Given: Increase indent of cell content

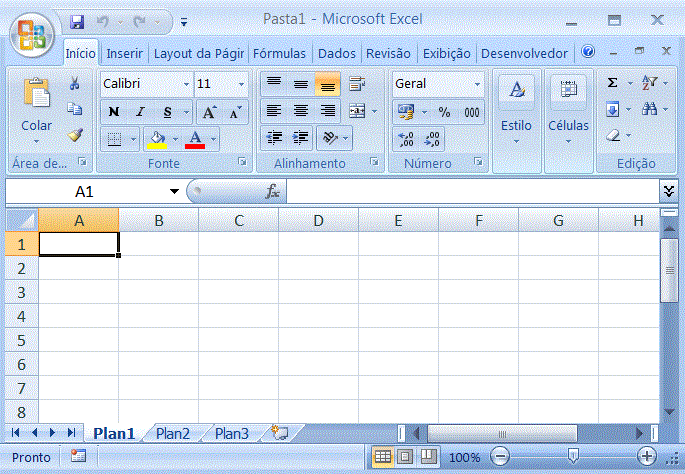Looking at the screenshot, I should pos(300,138).
